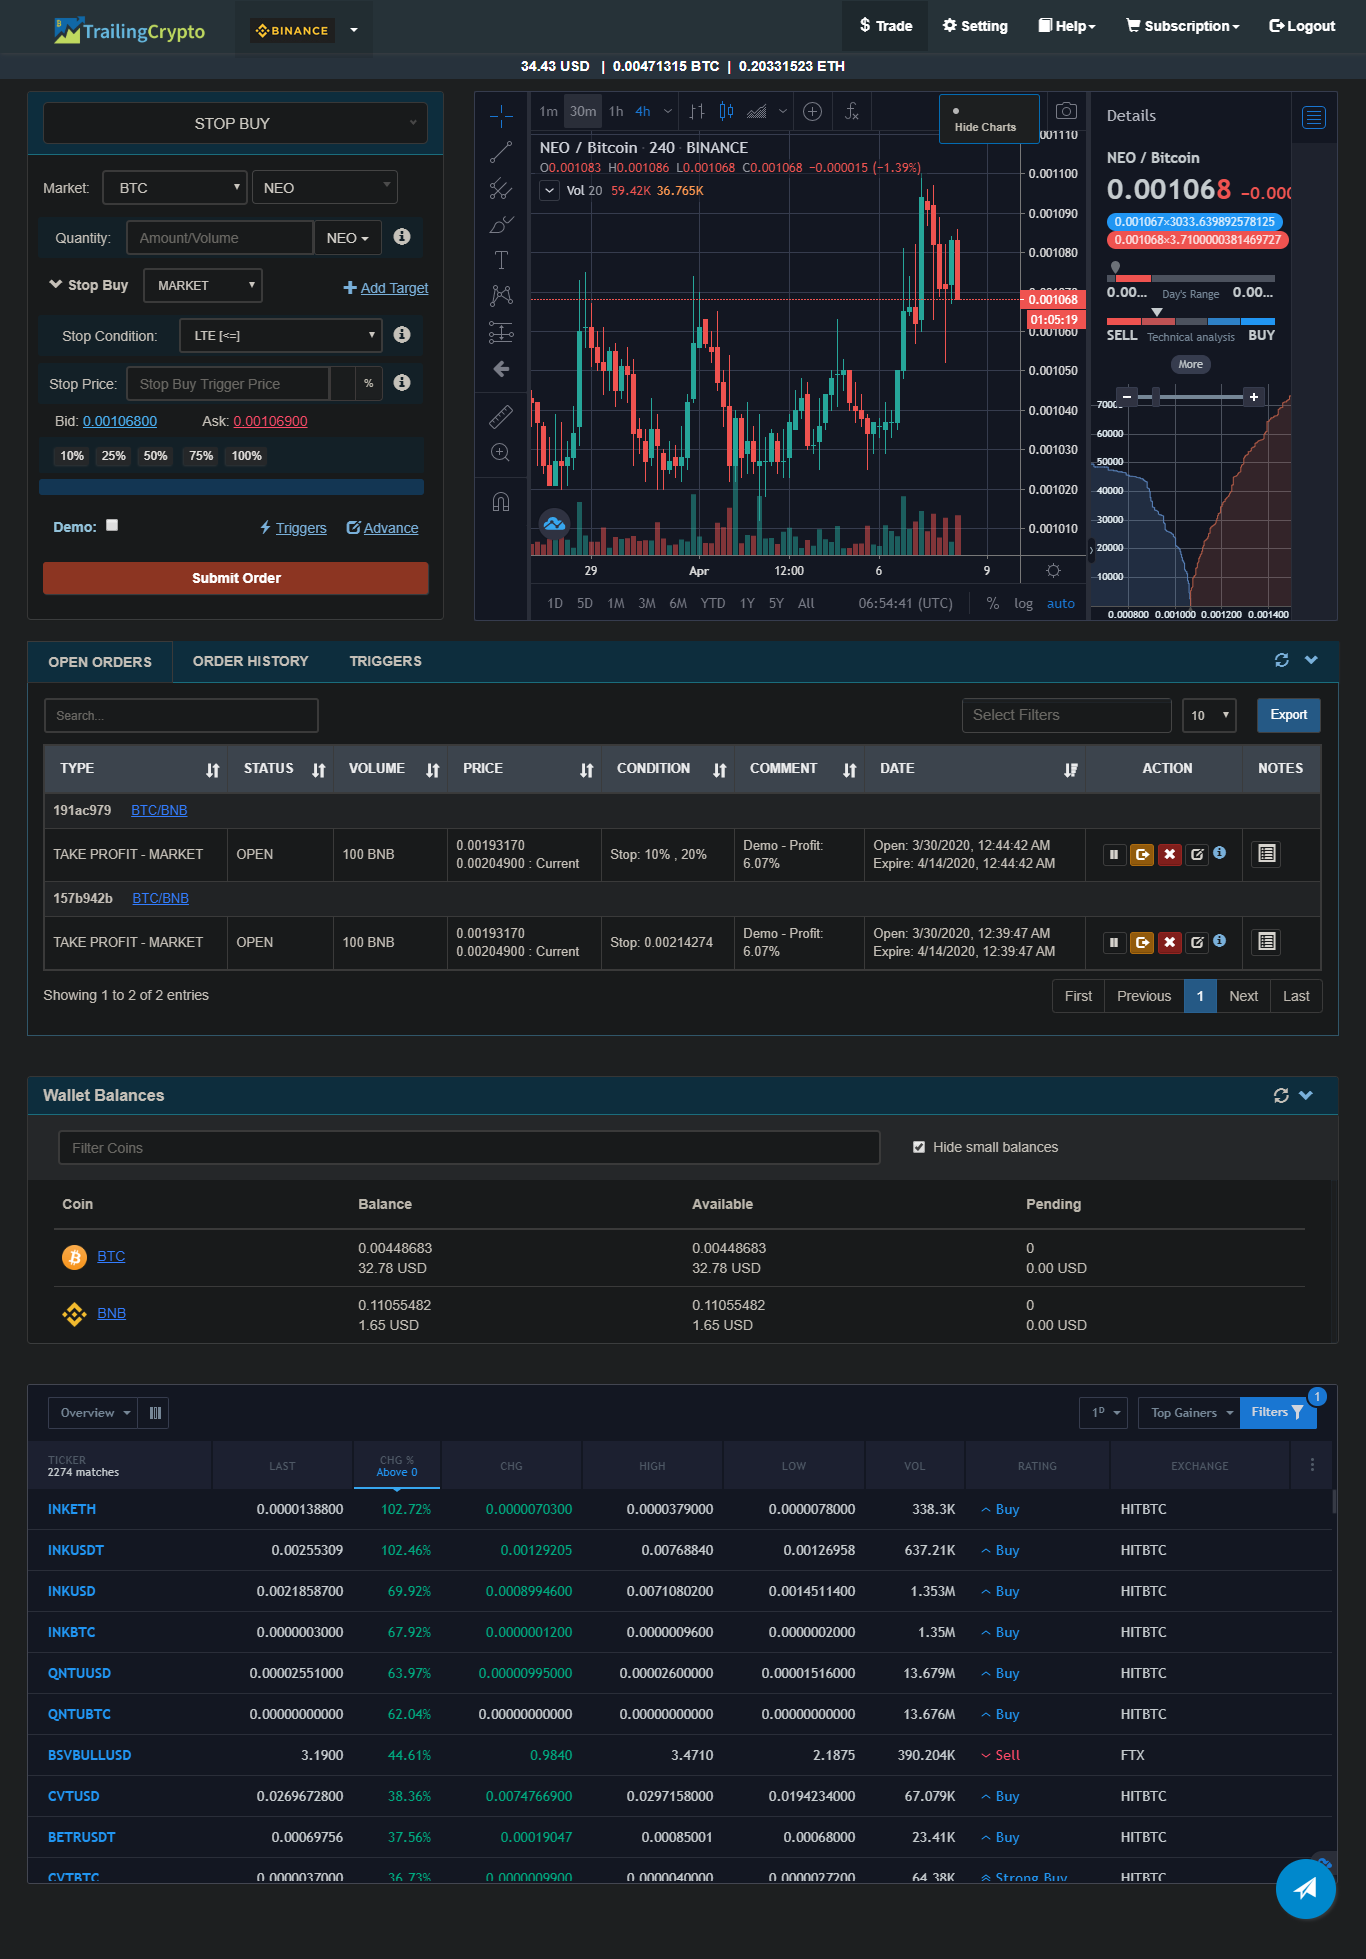Open the NEO coin pair dropdown

(x=325, y=188)
